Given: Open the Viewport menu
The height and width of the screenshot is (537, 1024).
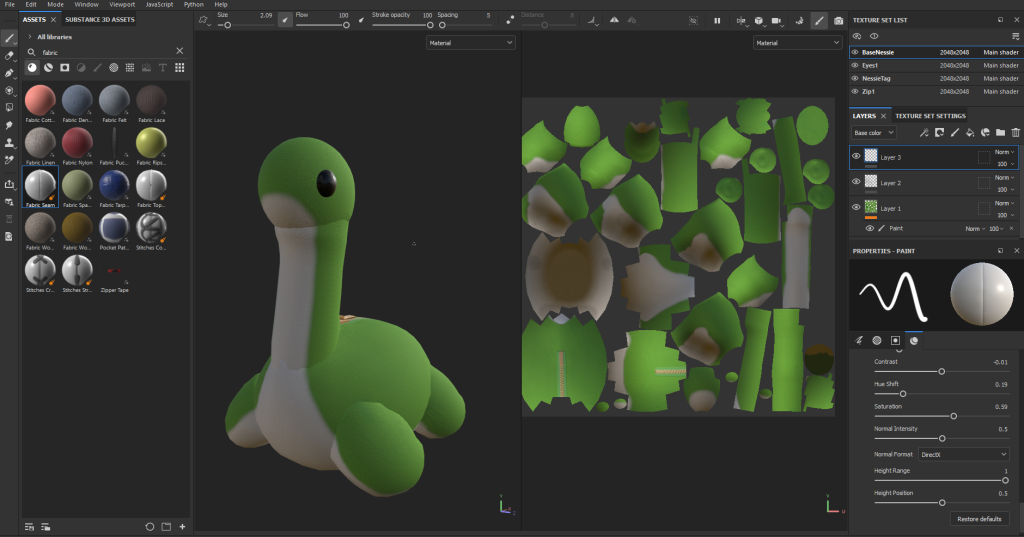Looking at the screenshot, I should click(121, 5).
